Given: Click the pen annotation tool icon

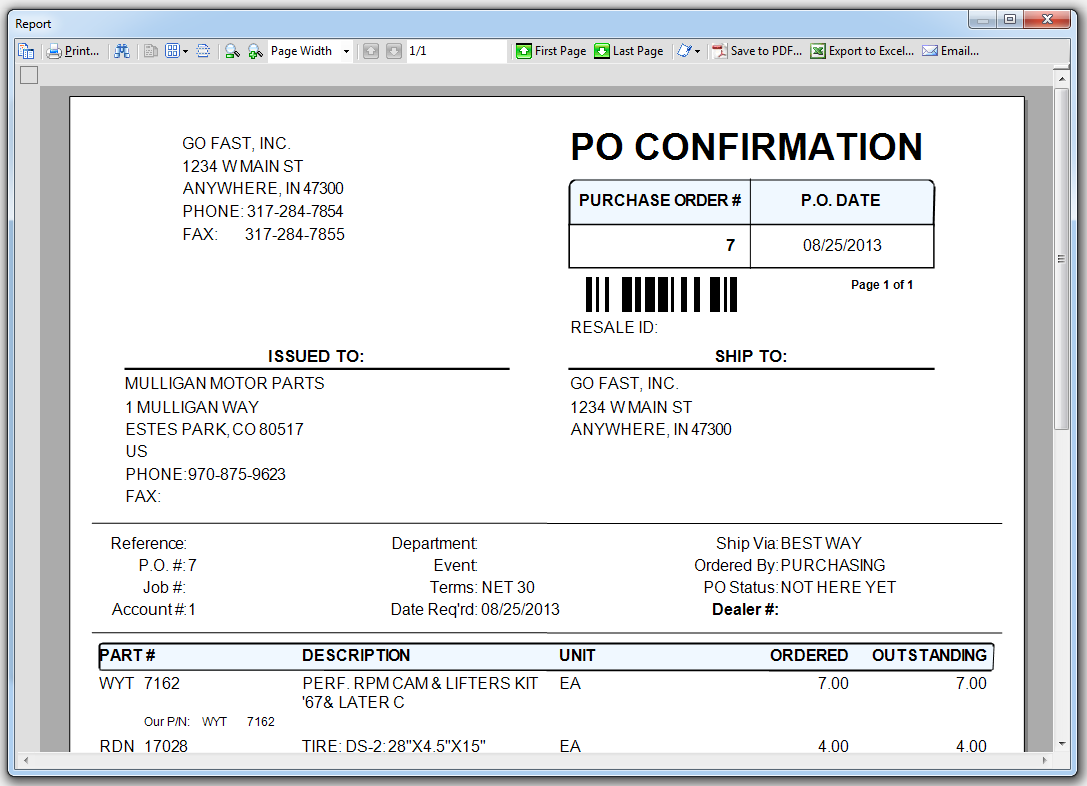Looking at the screenshot, I should tap(684, 51).
